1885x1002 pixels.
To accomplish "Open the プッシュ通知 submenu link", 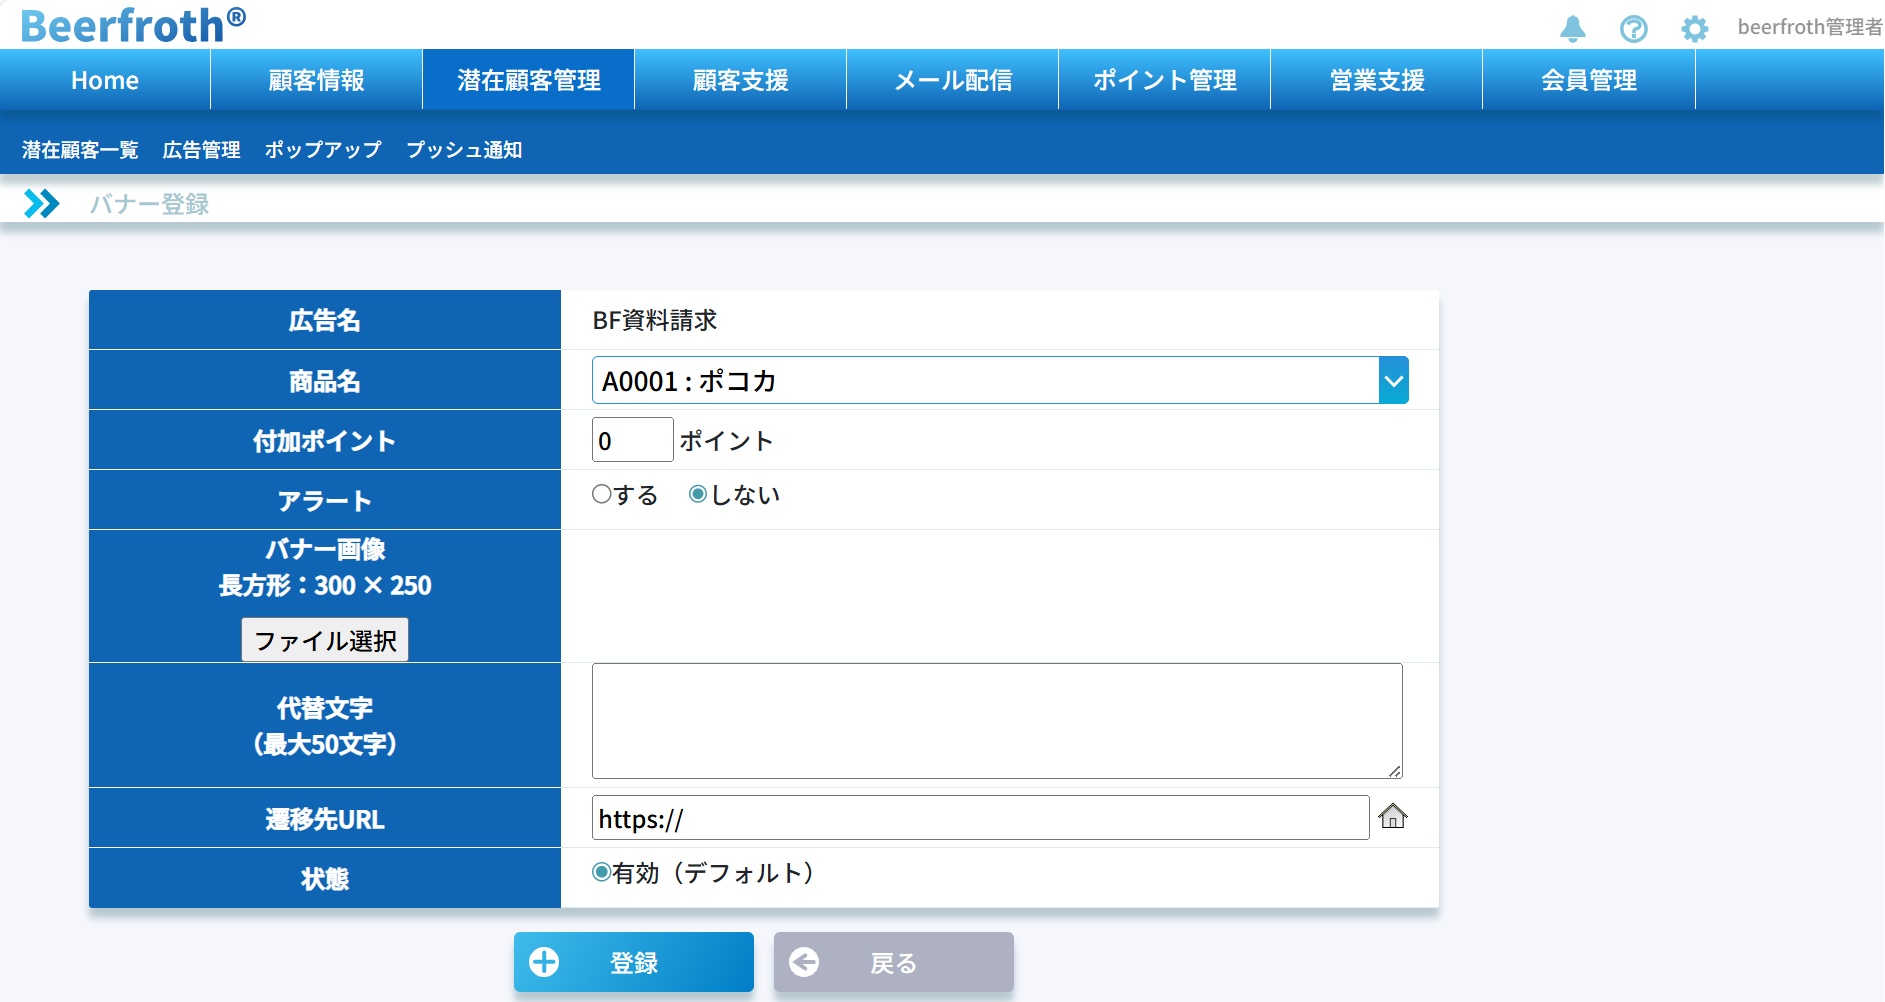I will coord(464,150).
